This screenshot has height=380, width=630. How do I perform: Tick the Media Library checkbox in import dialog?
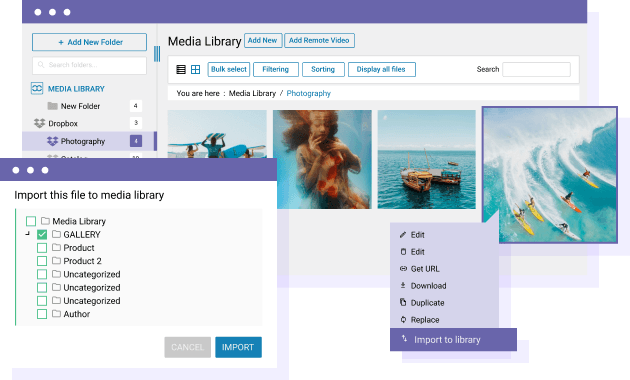point(31,221)
